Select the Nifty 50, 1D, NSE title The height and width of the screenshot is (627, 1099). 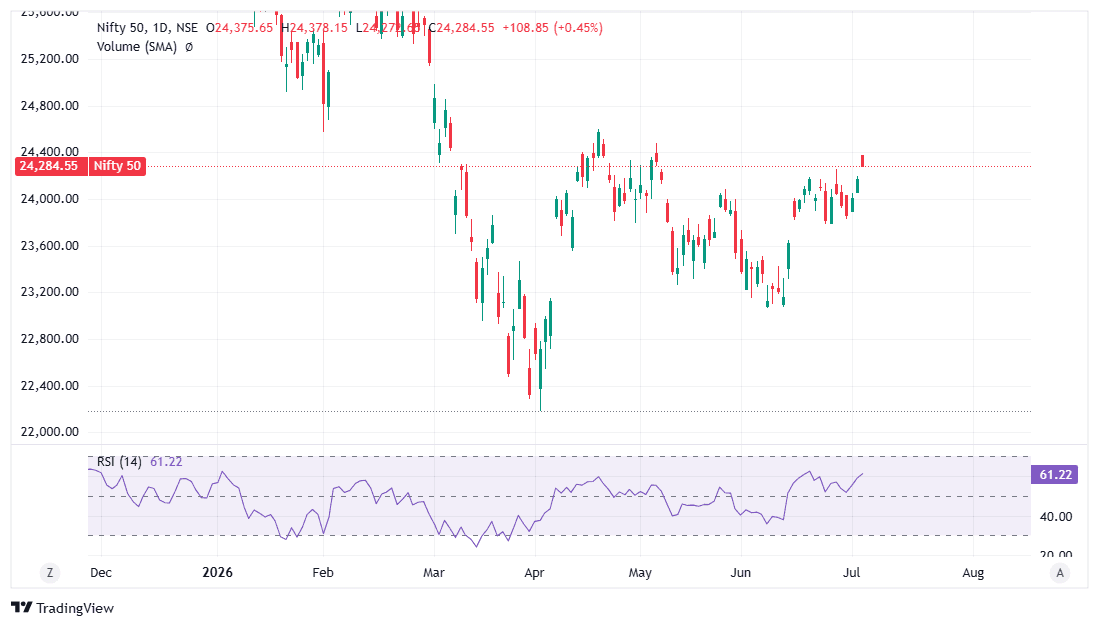click(x=147, y=28)
